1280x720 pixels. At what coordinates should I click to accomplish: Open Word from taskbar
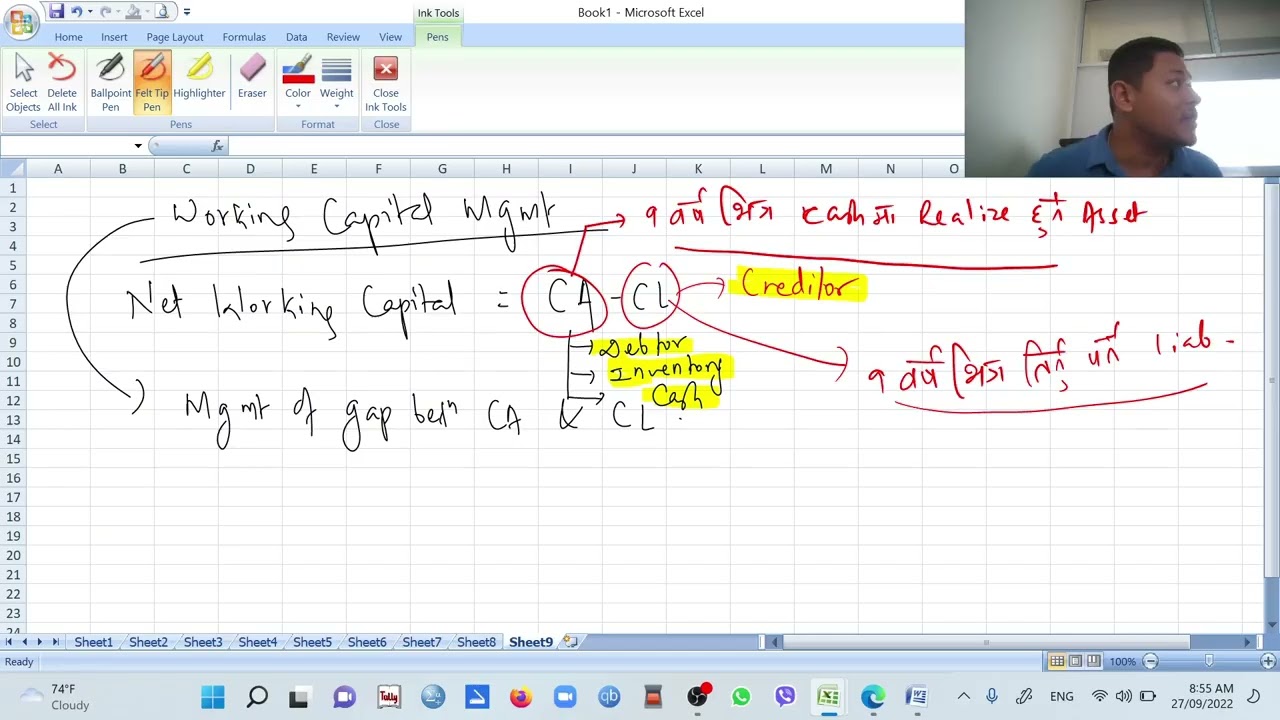pyautogui.click(x=917, y=697)
